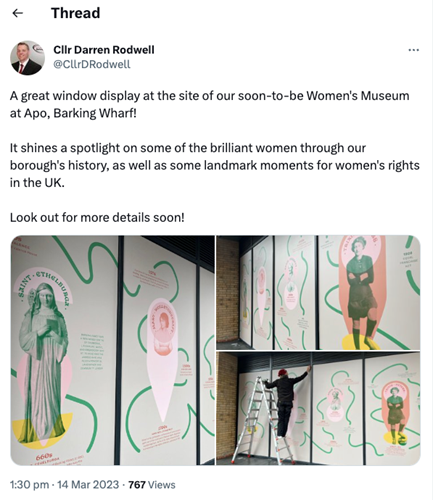Image resolution: width=433 pixels, height=500 pixels.
Task: Click the man standing on the ladder
Action: click(x=287, y=402)
